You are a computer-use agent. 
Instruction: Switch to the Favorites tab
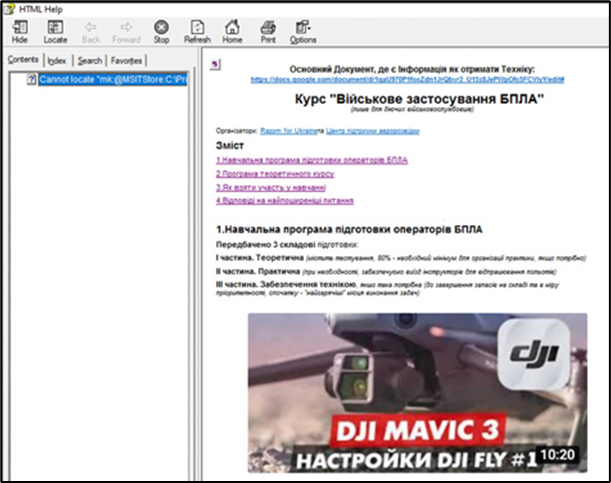(126, 61)
